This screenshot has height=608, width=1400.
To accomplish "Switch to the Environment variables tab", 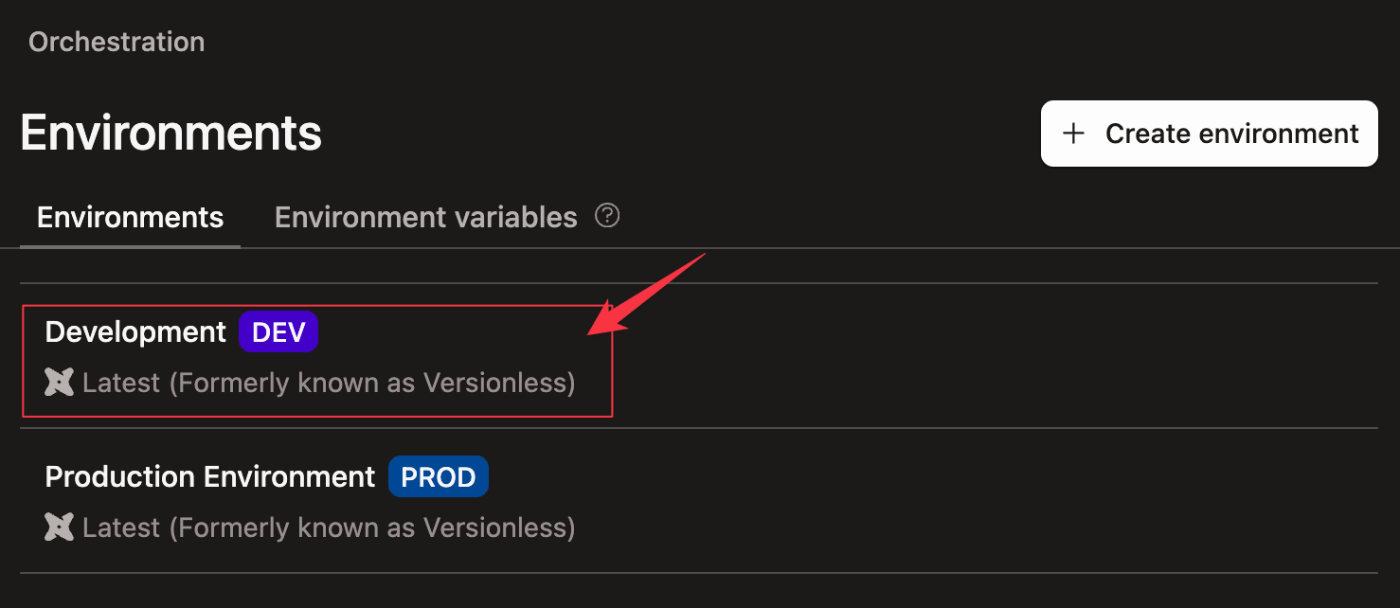I will [x=426, y=217].
